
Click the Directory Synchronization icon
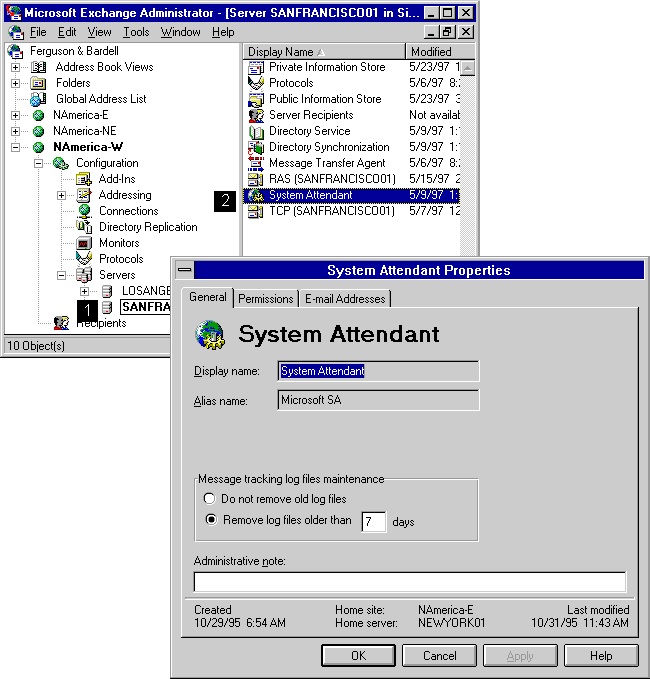coord(256,148)
